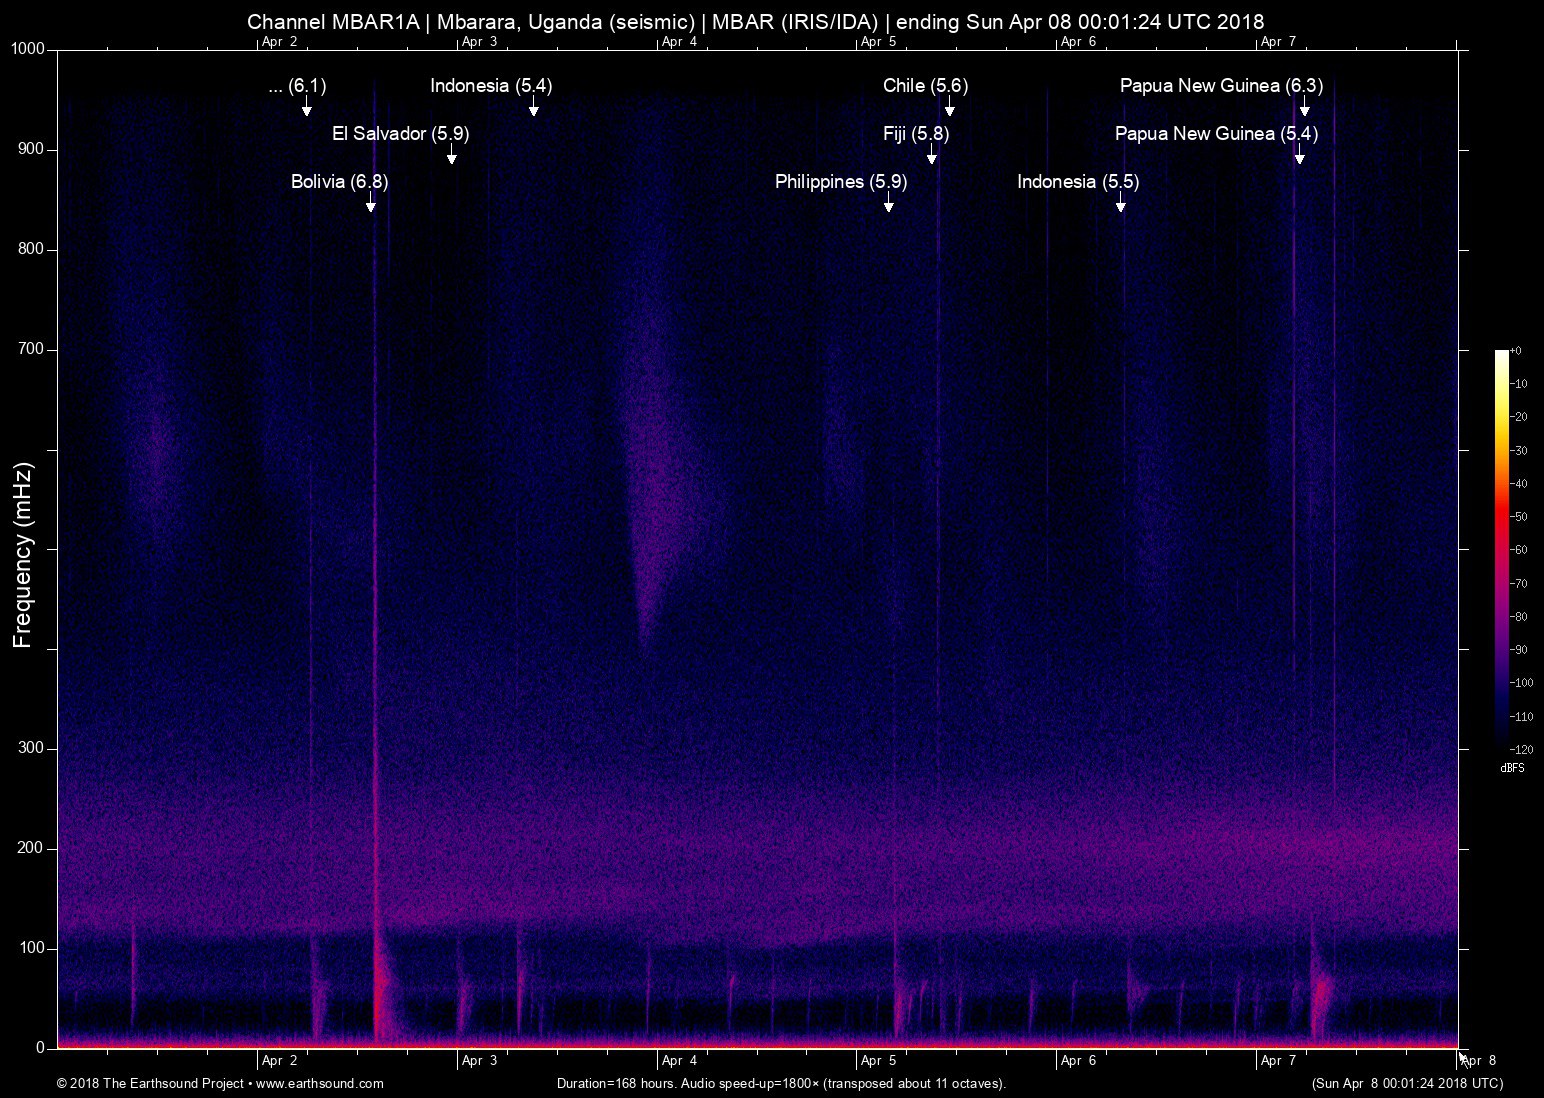
Task: Click the chart title with Channel MBAR1A
Action: coord(755,21)
